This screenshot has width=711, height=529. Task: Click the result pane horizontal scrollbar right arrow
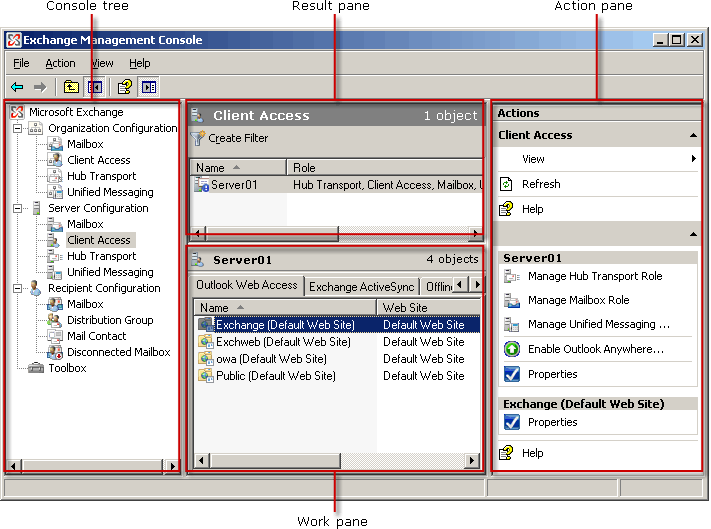click(475, 233)
